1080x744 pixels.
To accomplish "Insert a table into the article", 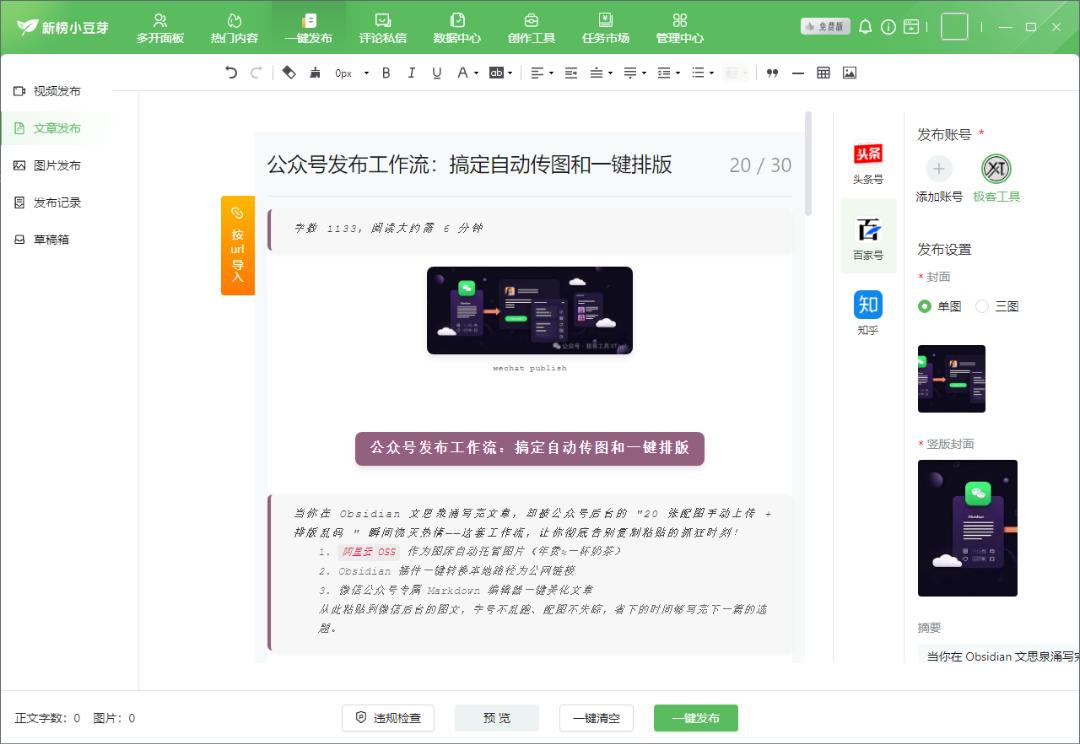I will [x=823, y=73].
